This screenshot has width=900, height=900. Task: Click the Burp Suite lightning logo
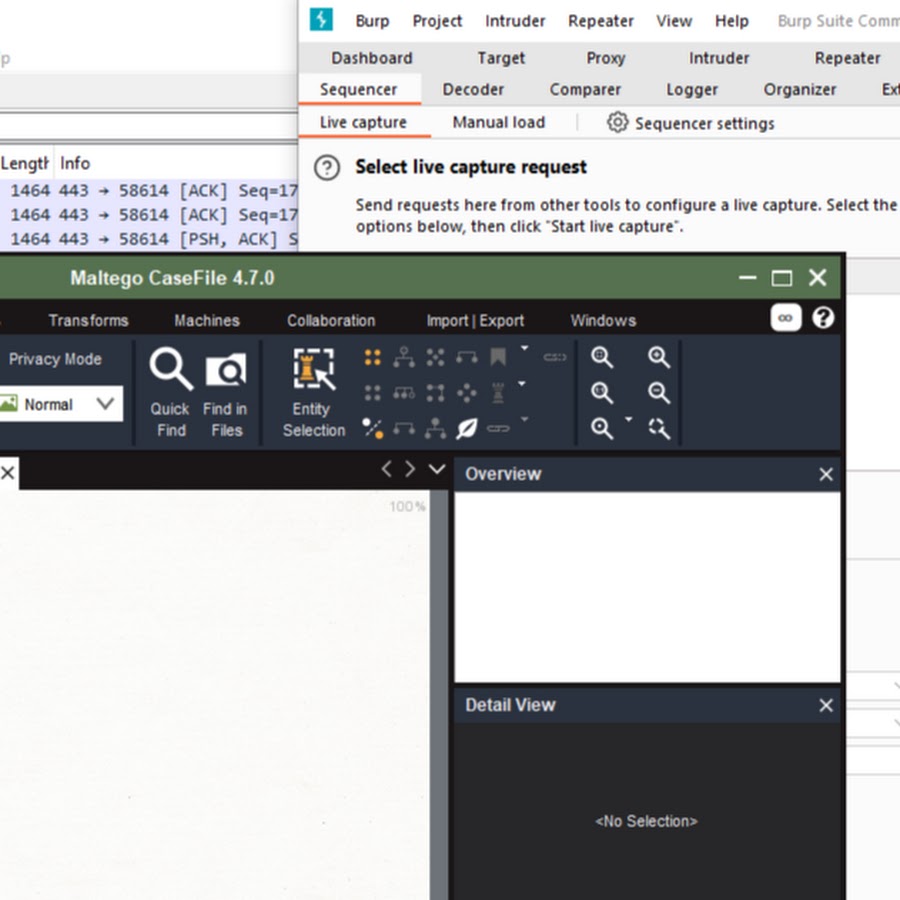click(x=321, y=20)
